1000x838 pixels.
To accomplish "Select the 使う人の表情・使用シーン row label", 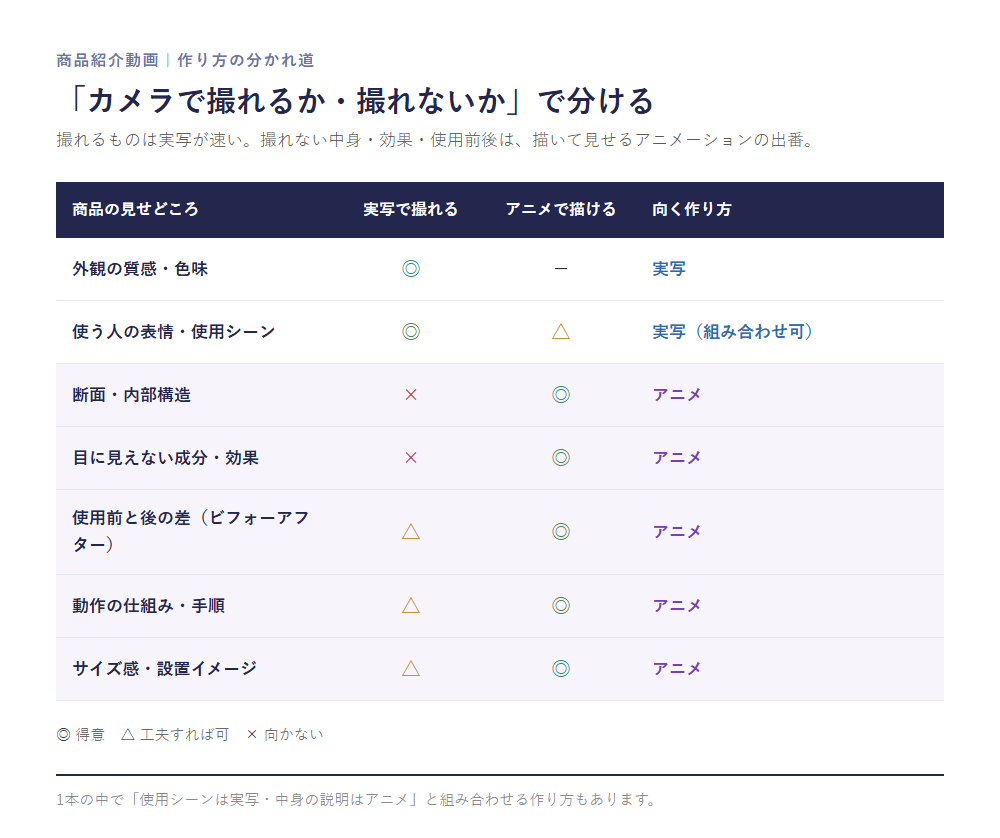I will point(173,332).
